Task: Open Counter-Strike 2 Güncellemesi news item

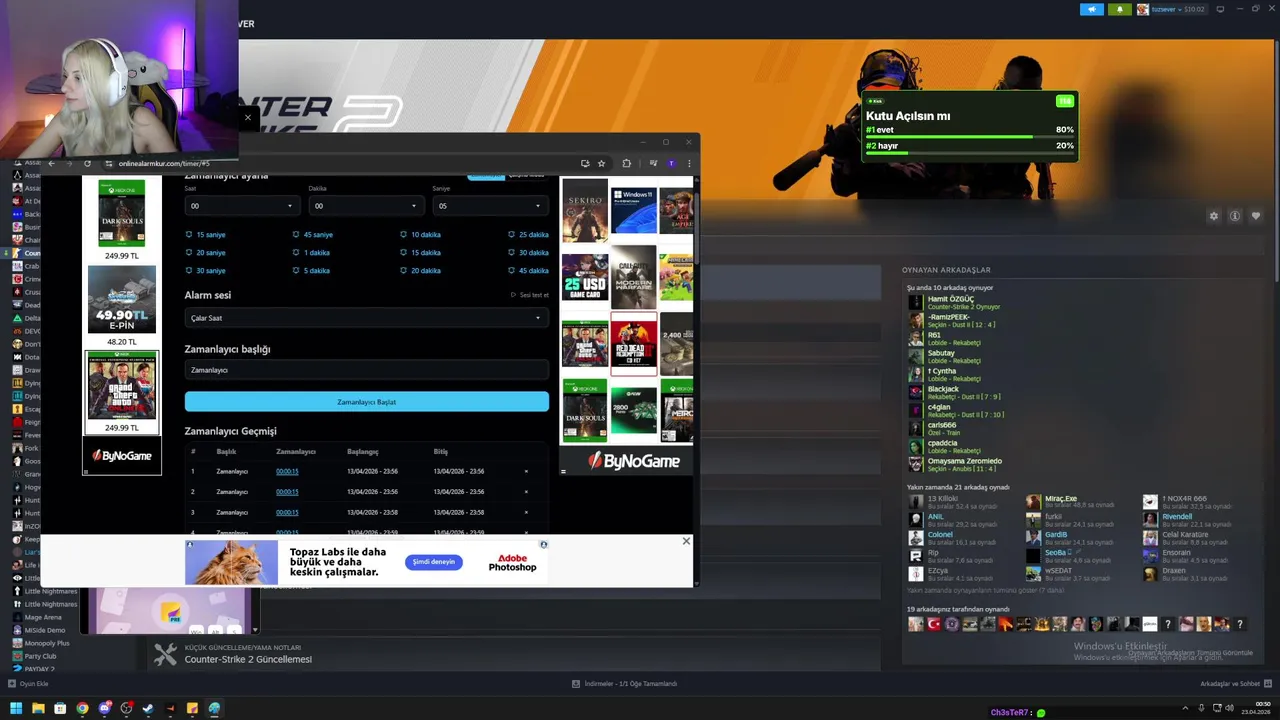Action: (248, 660)
